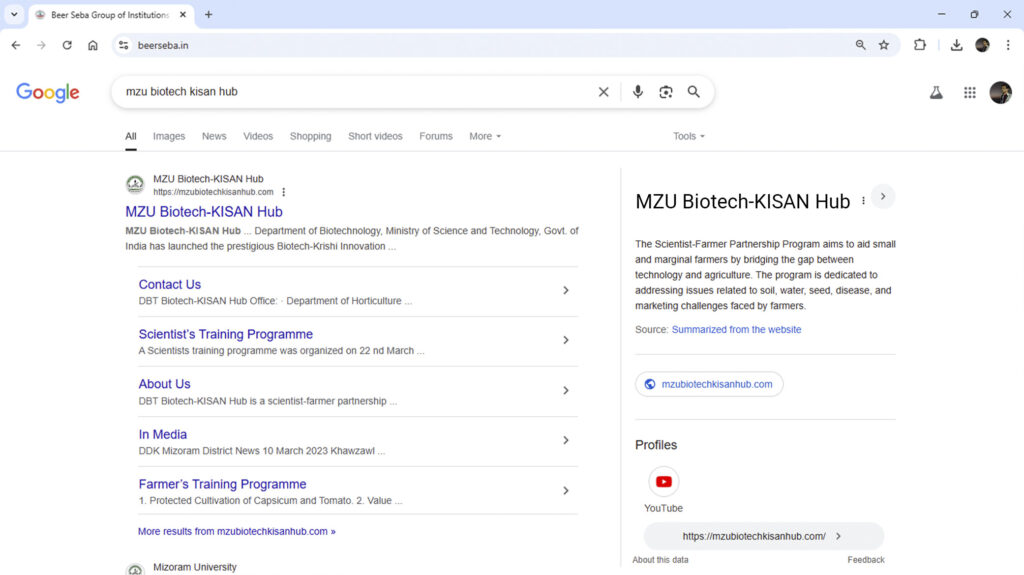Open the About this data link

click(x=660, y=559)
